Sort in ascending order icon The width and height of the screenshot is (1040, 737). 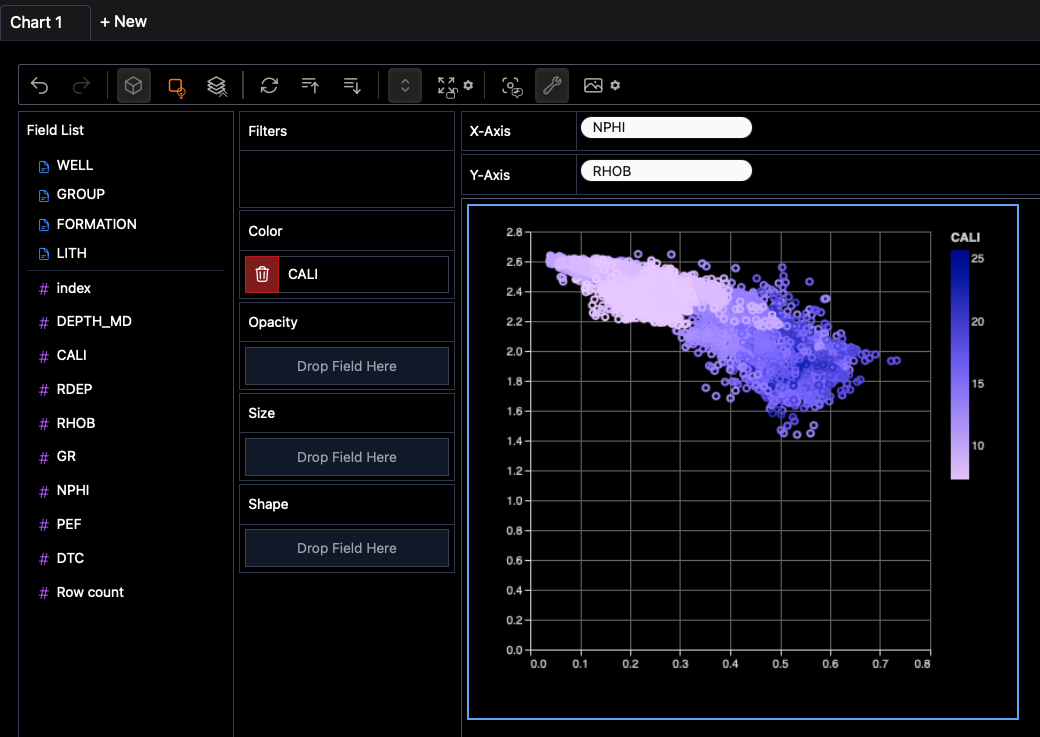point(310,86)
